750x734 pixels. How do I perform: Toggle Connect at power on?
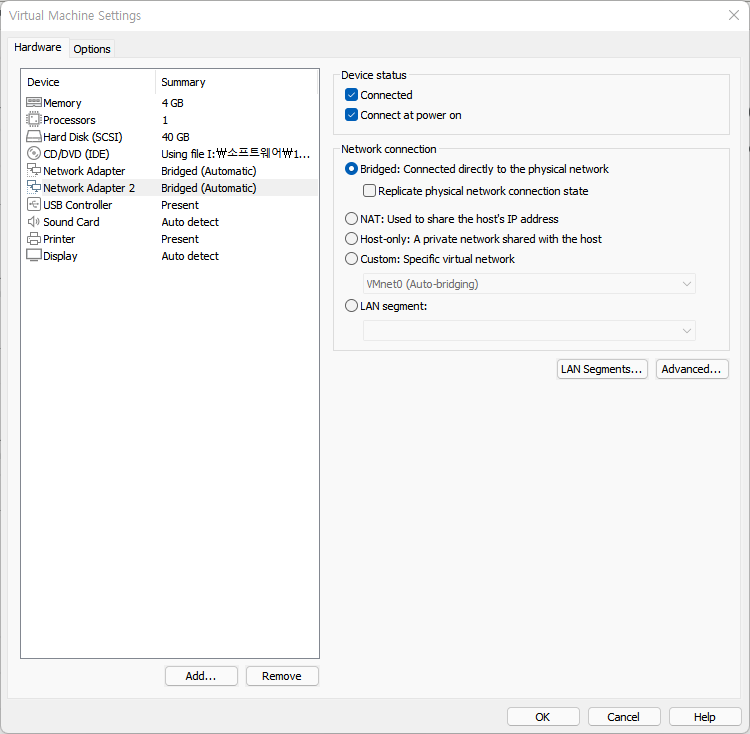click(351, 115)
